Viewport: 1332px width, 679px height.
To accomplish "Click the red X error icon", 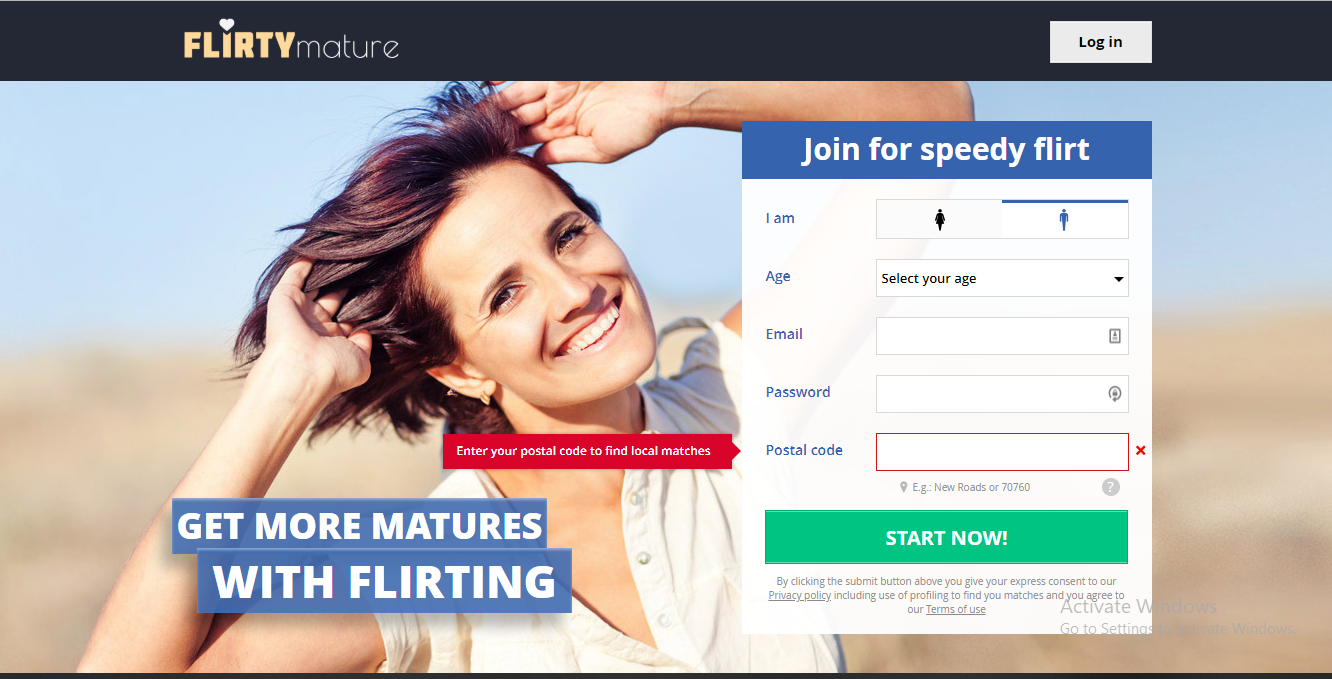I will point(1141,451).
